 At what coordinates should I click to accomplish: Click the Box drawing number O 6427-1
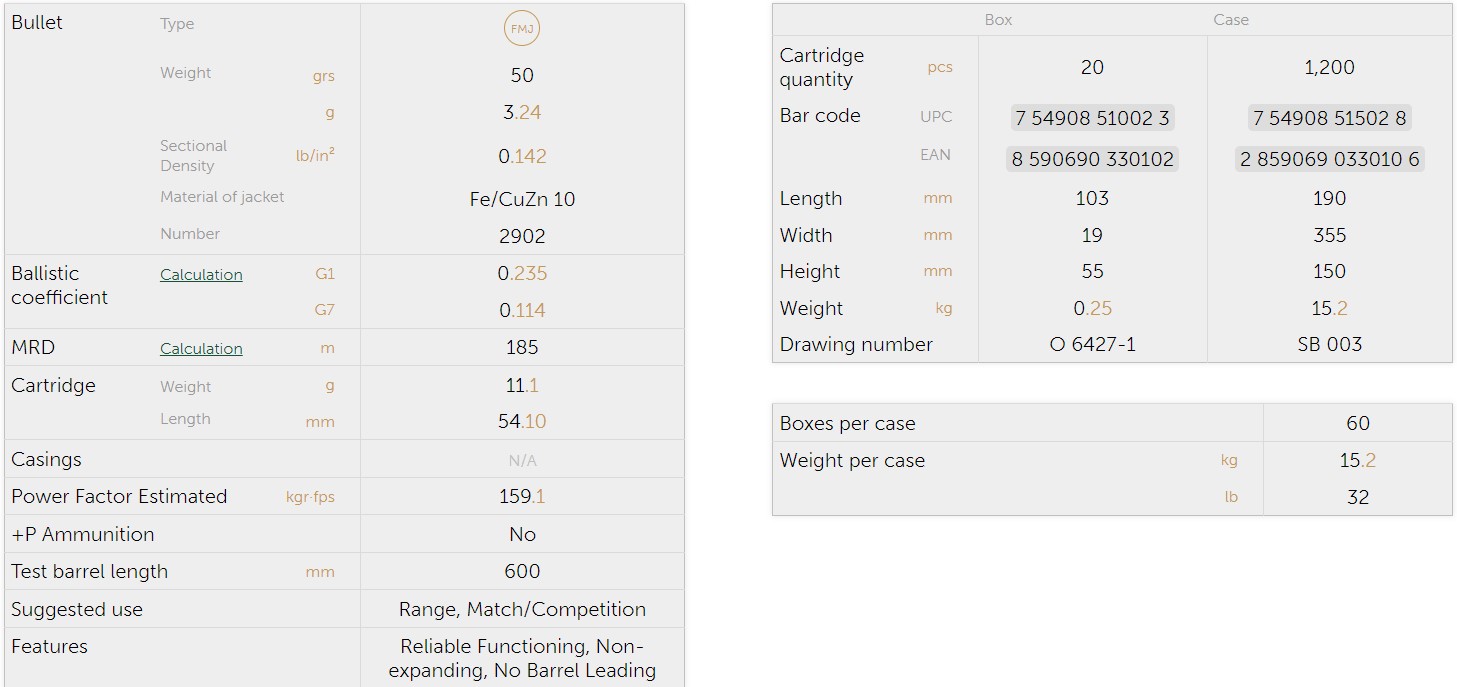(1092, 345)
